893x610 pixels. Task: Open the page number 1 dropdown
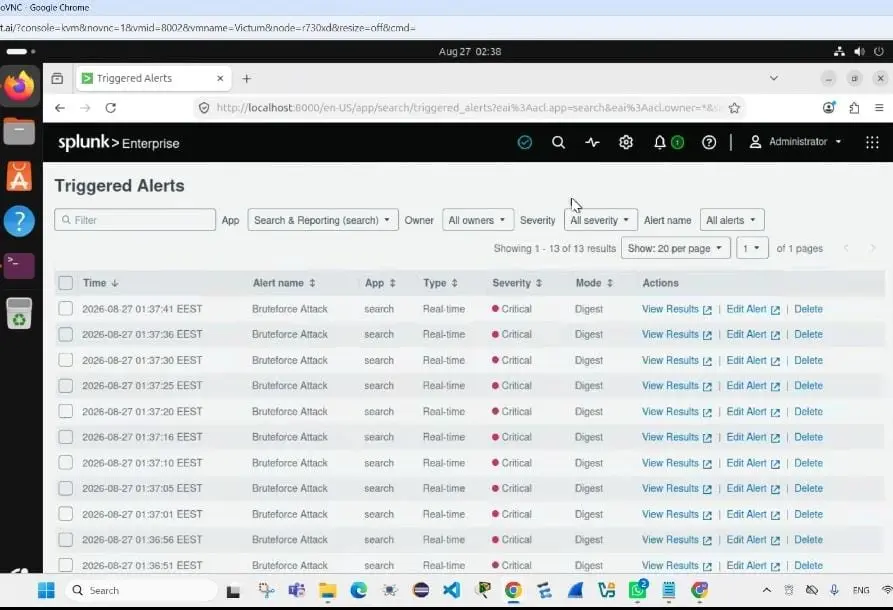pos(752,248)
